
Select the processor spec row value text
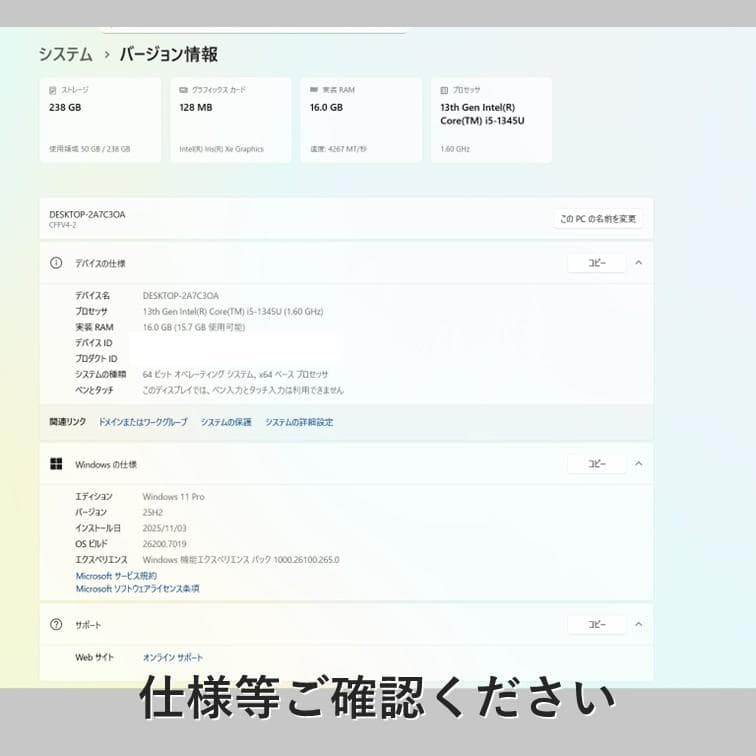tap(233, 311)
